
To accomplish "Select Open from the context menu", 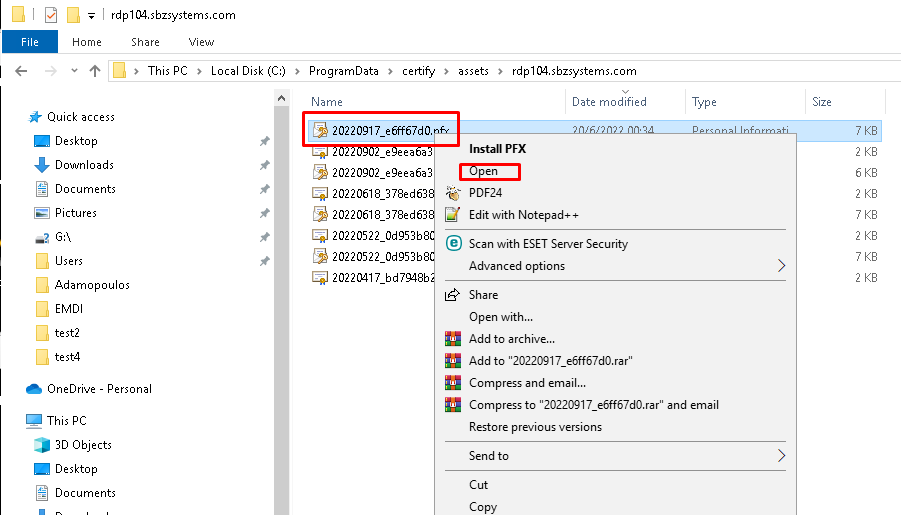I will pos(483,171).
